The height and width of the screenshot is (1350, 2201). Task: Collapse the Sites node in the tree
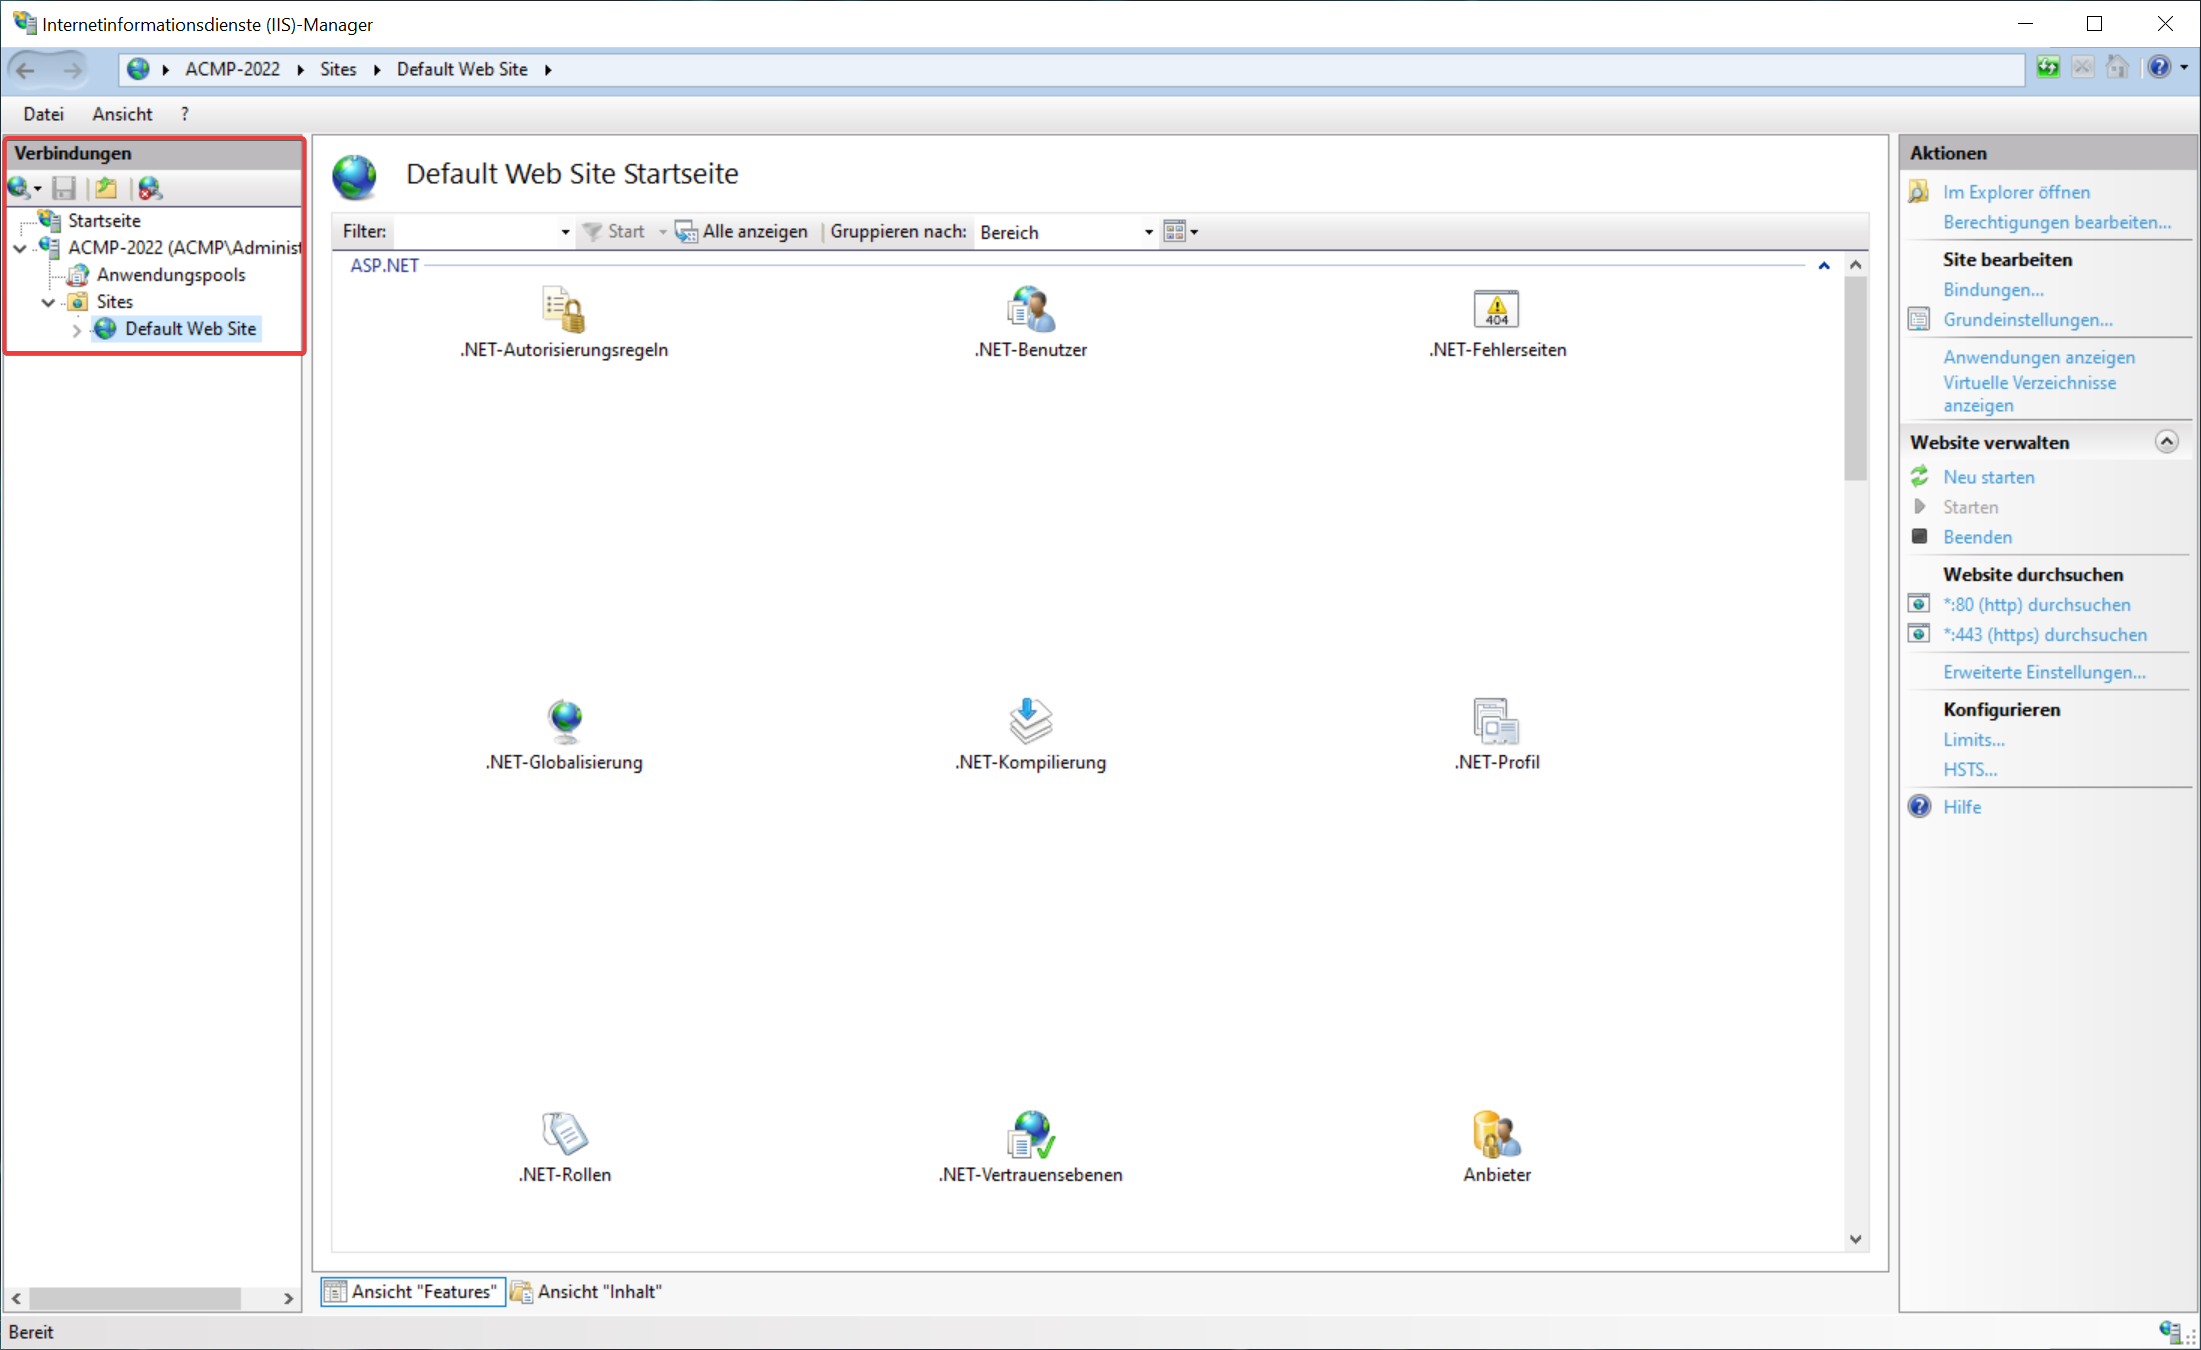point(47,301)
